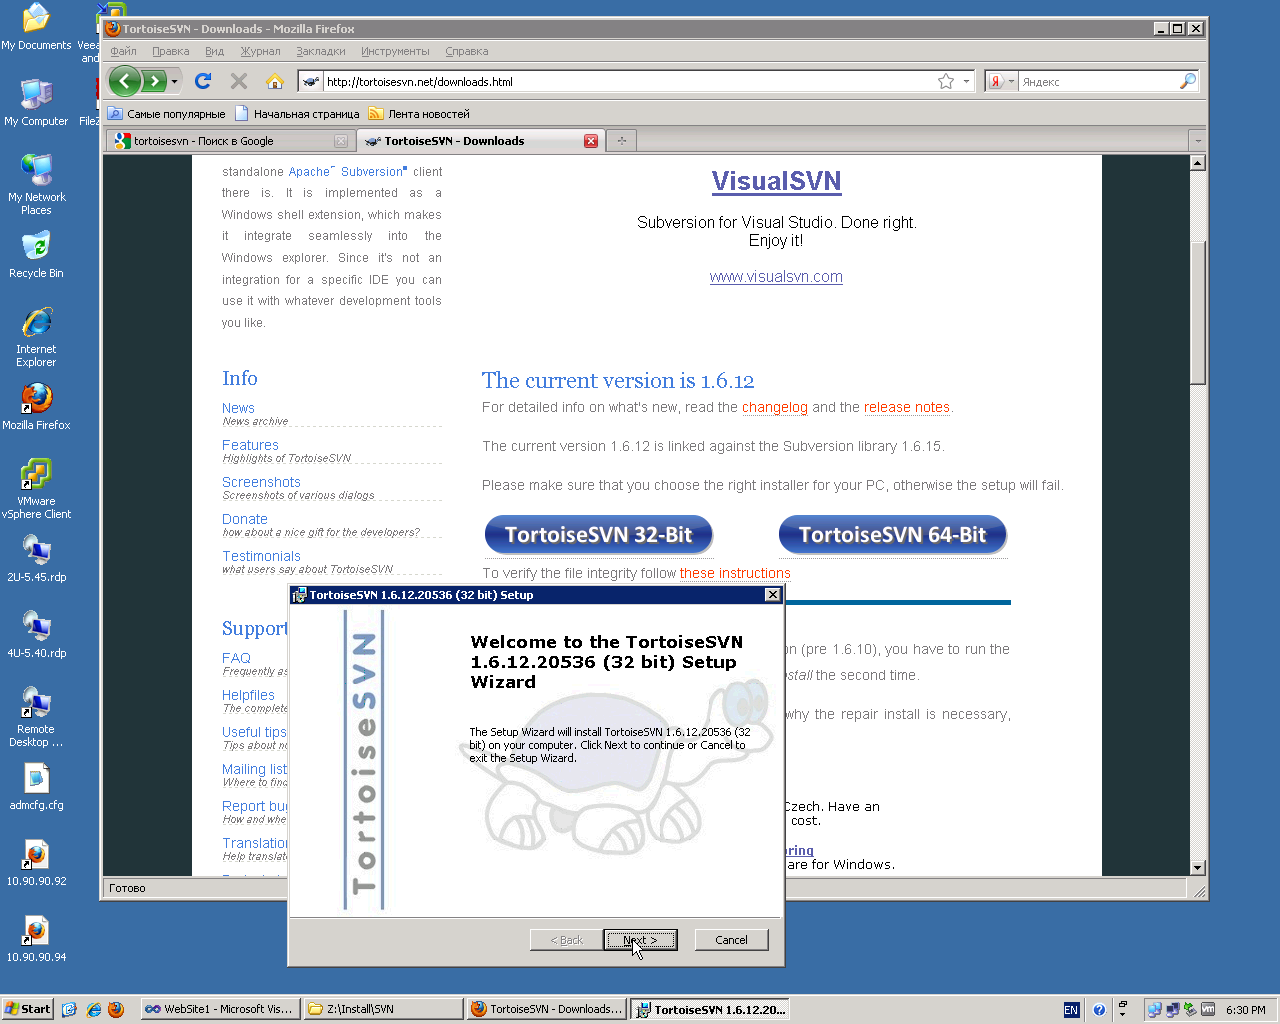Click the TortoiseSVN 64-Bit download button
1280x1024 pixels.
point(892,535)
